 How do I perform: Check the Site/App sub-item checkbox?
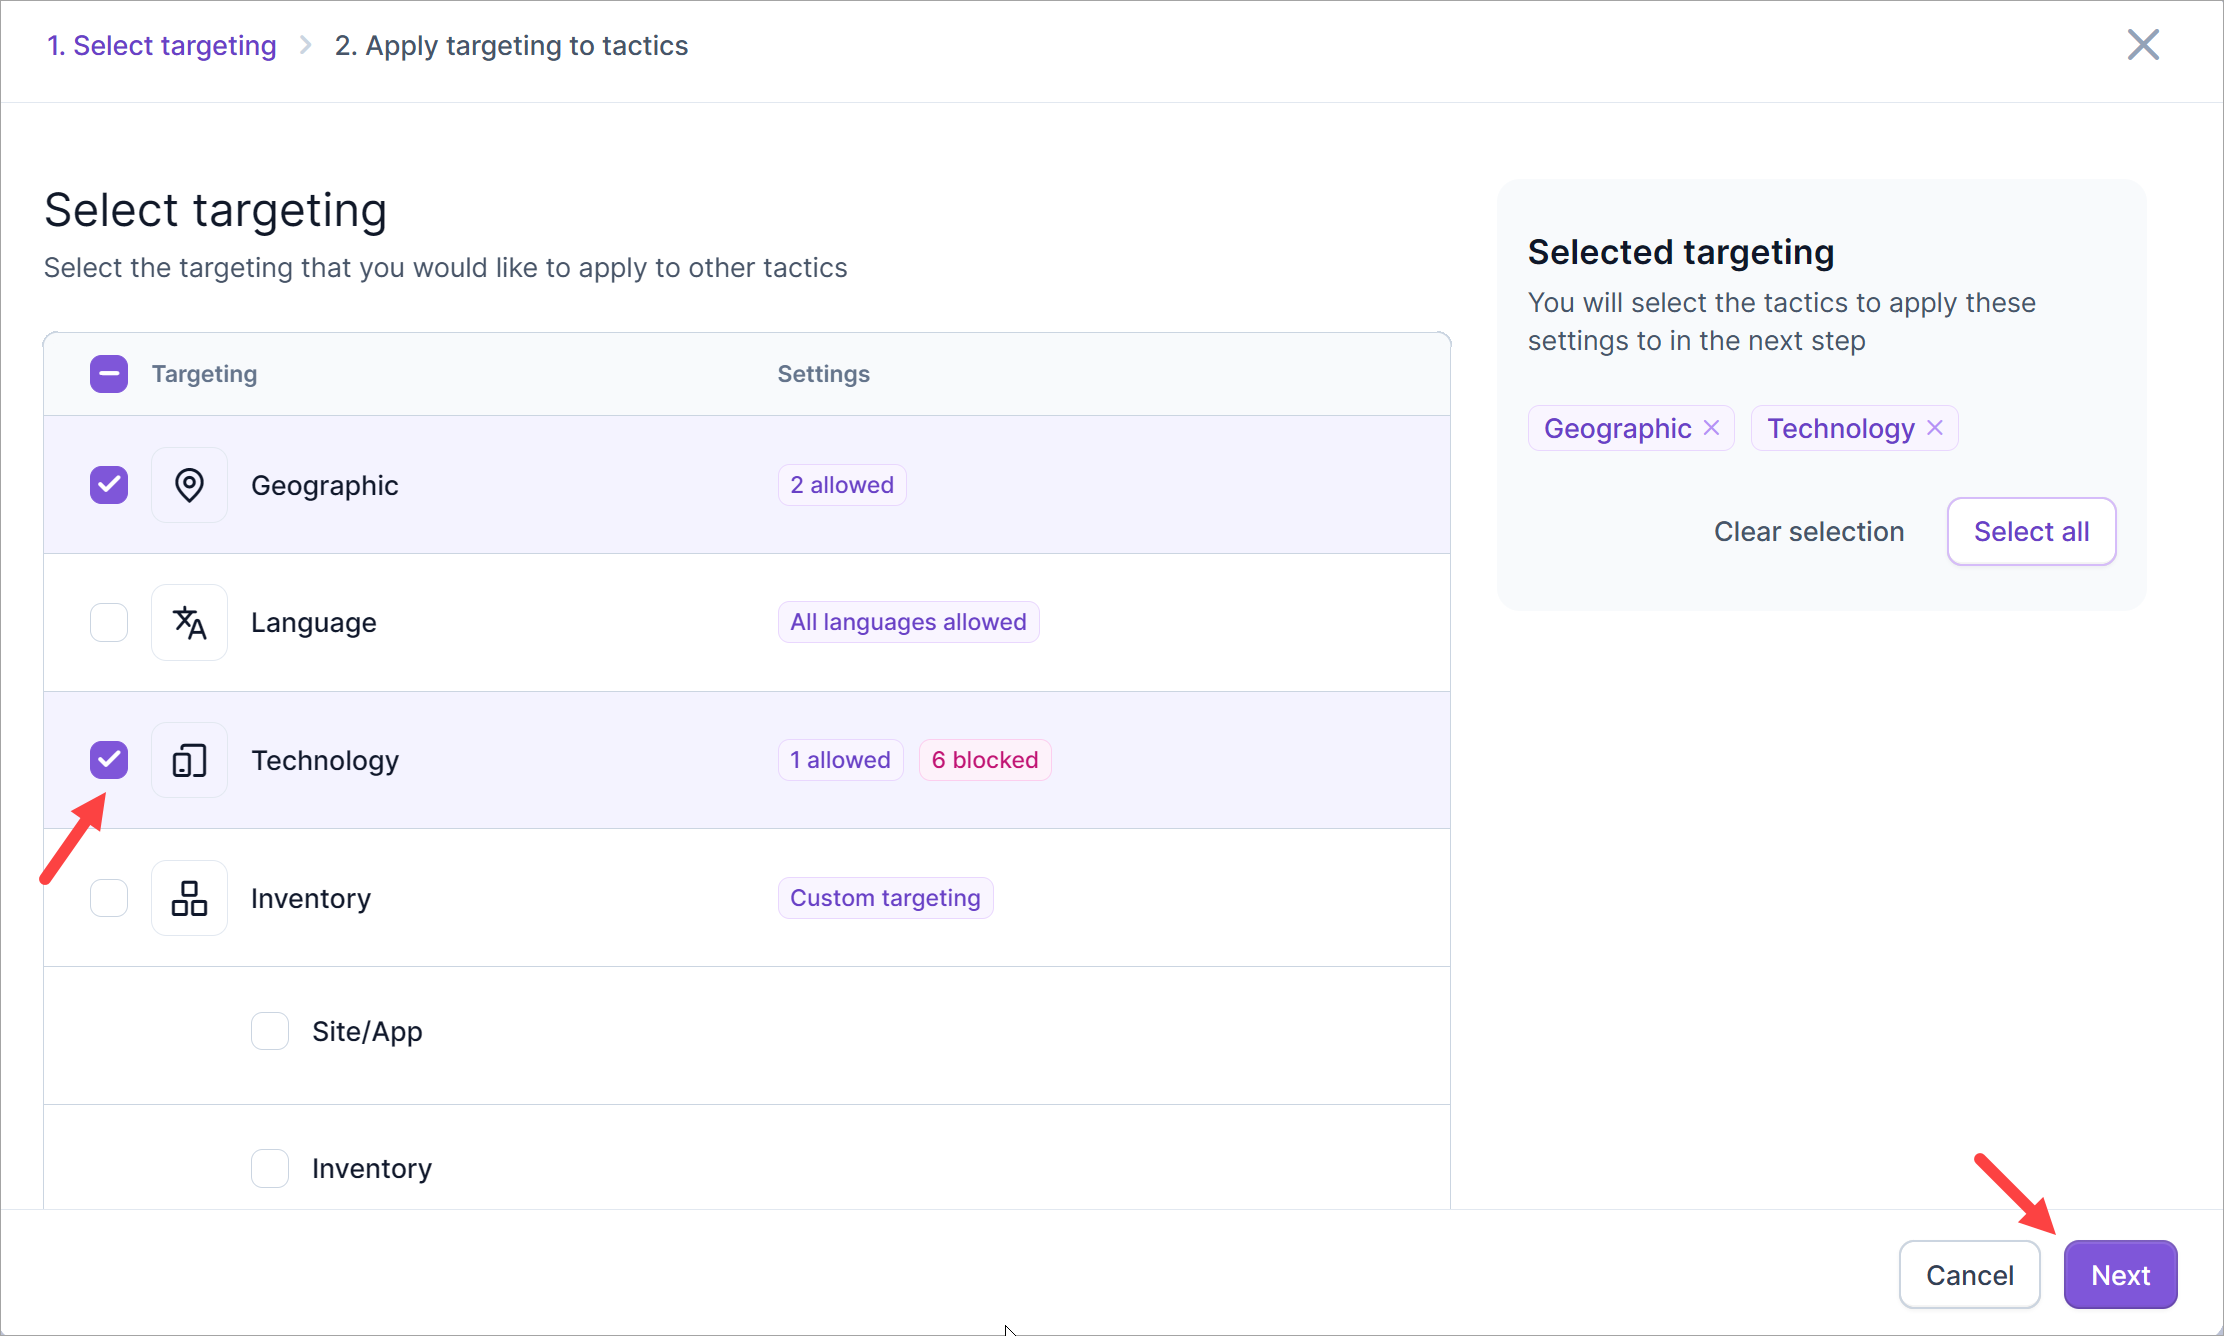pyautogui.click(x=270, y=1031)
